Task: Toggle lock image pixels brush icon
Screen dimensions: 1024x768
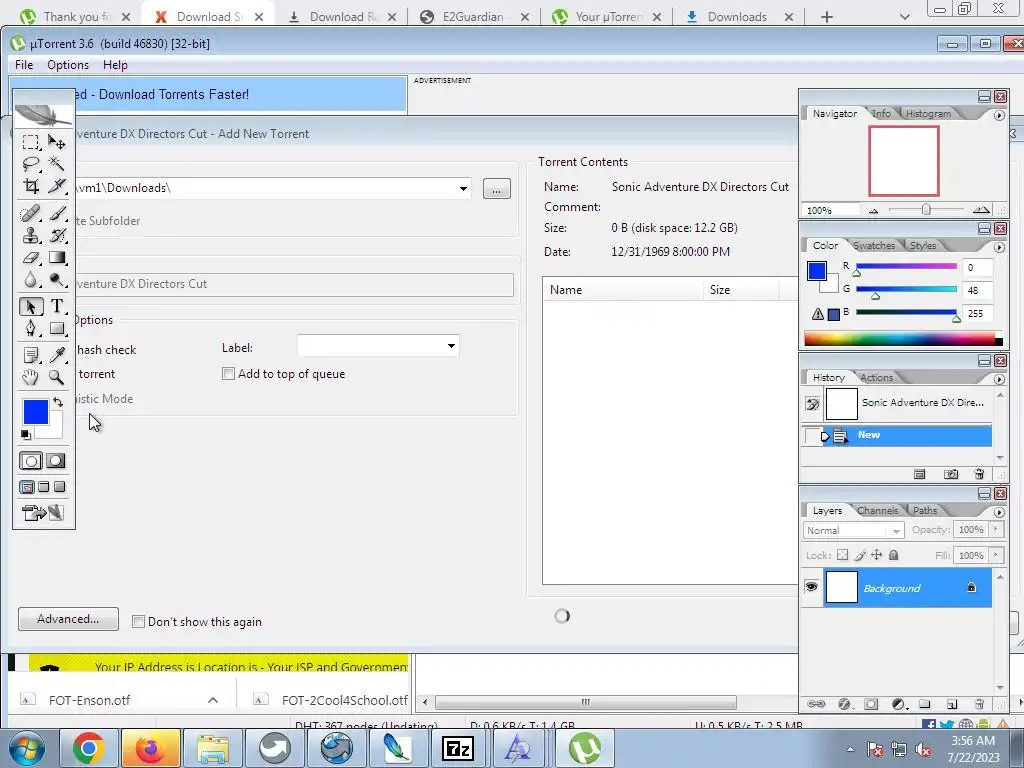Action: 860,555
